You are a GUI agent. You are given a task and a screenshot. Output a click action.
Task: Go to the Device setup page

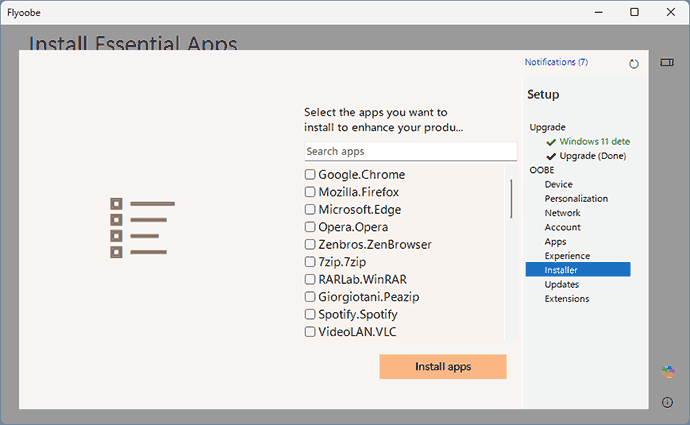pyautogui.click(x=558, y=184)
